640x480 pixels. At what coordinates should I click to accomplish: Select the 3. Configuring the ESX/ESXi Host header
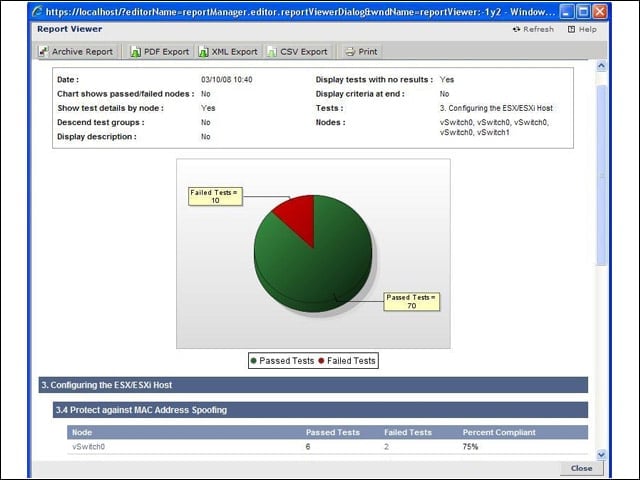313,385
